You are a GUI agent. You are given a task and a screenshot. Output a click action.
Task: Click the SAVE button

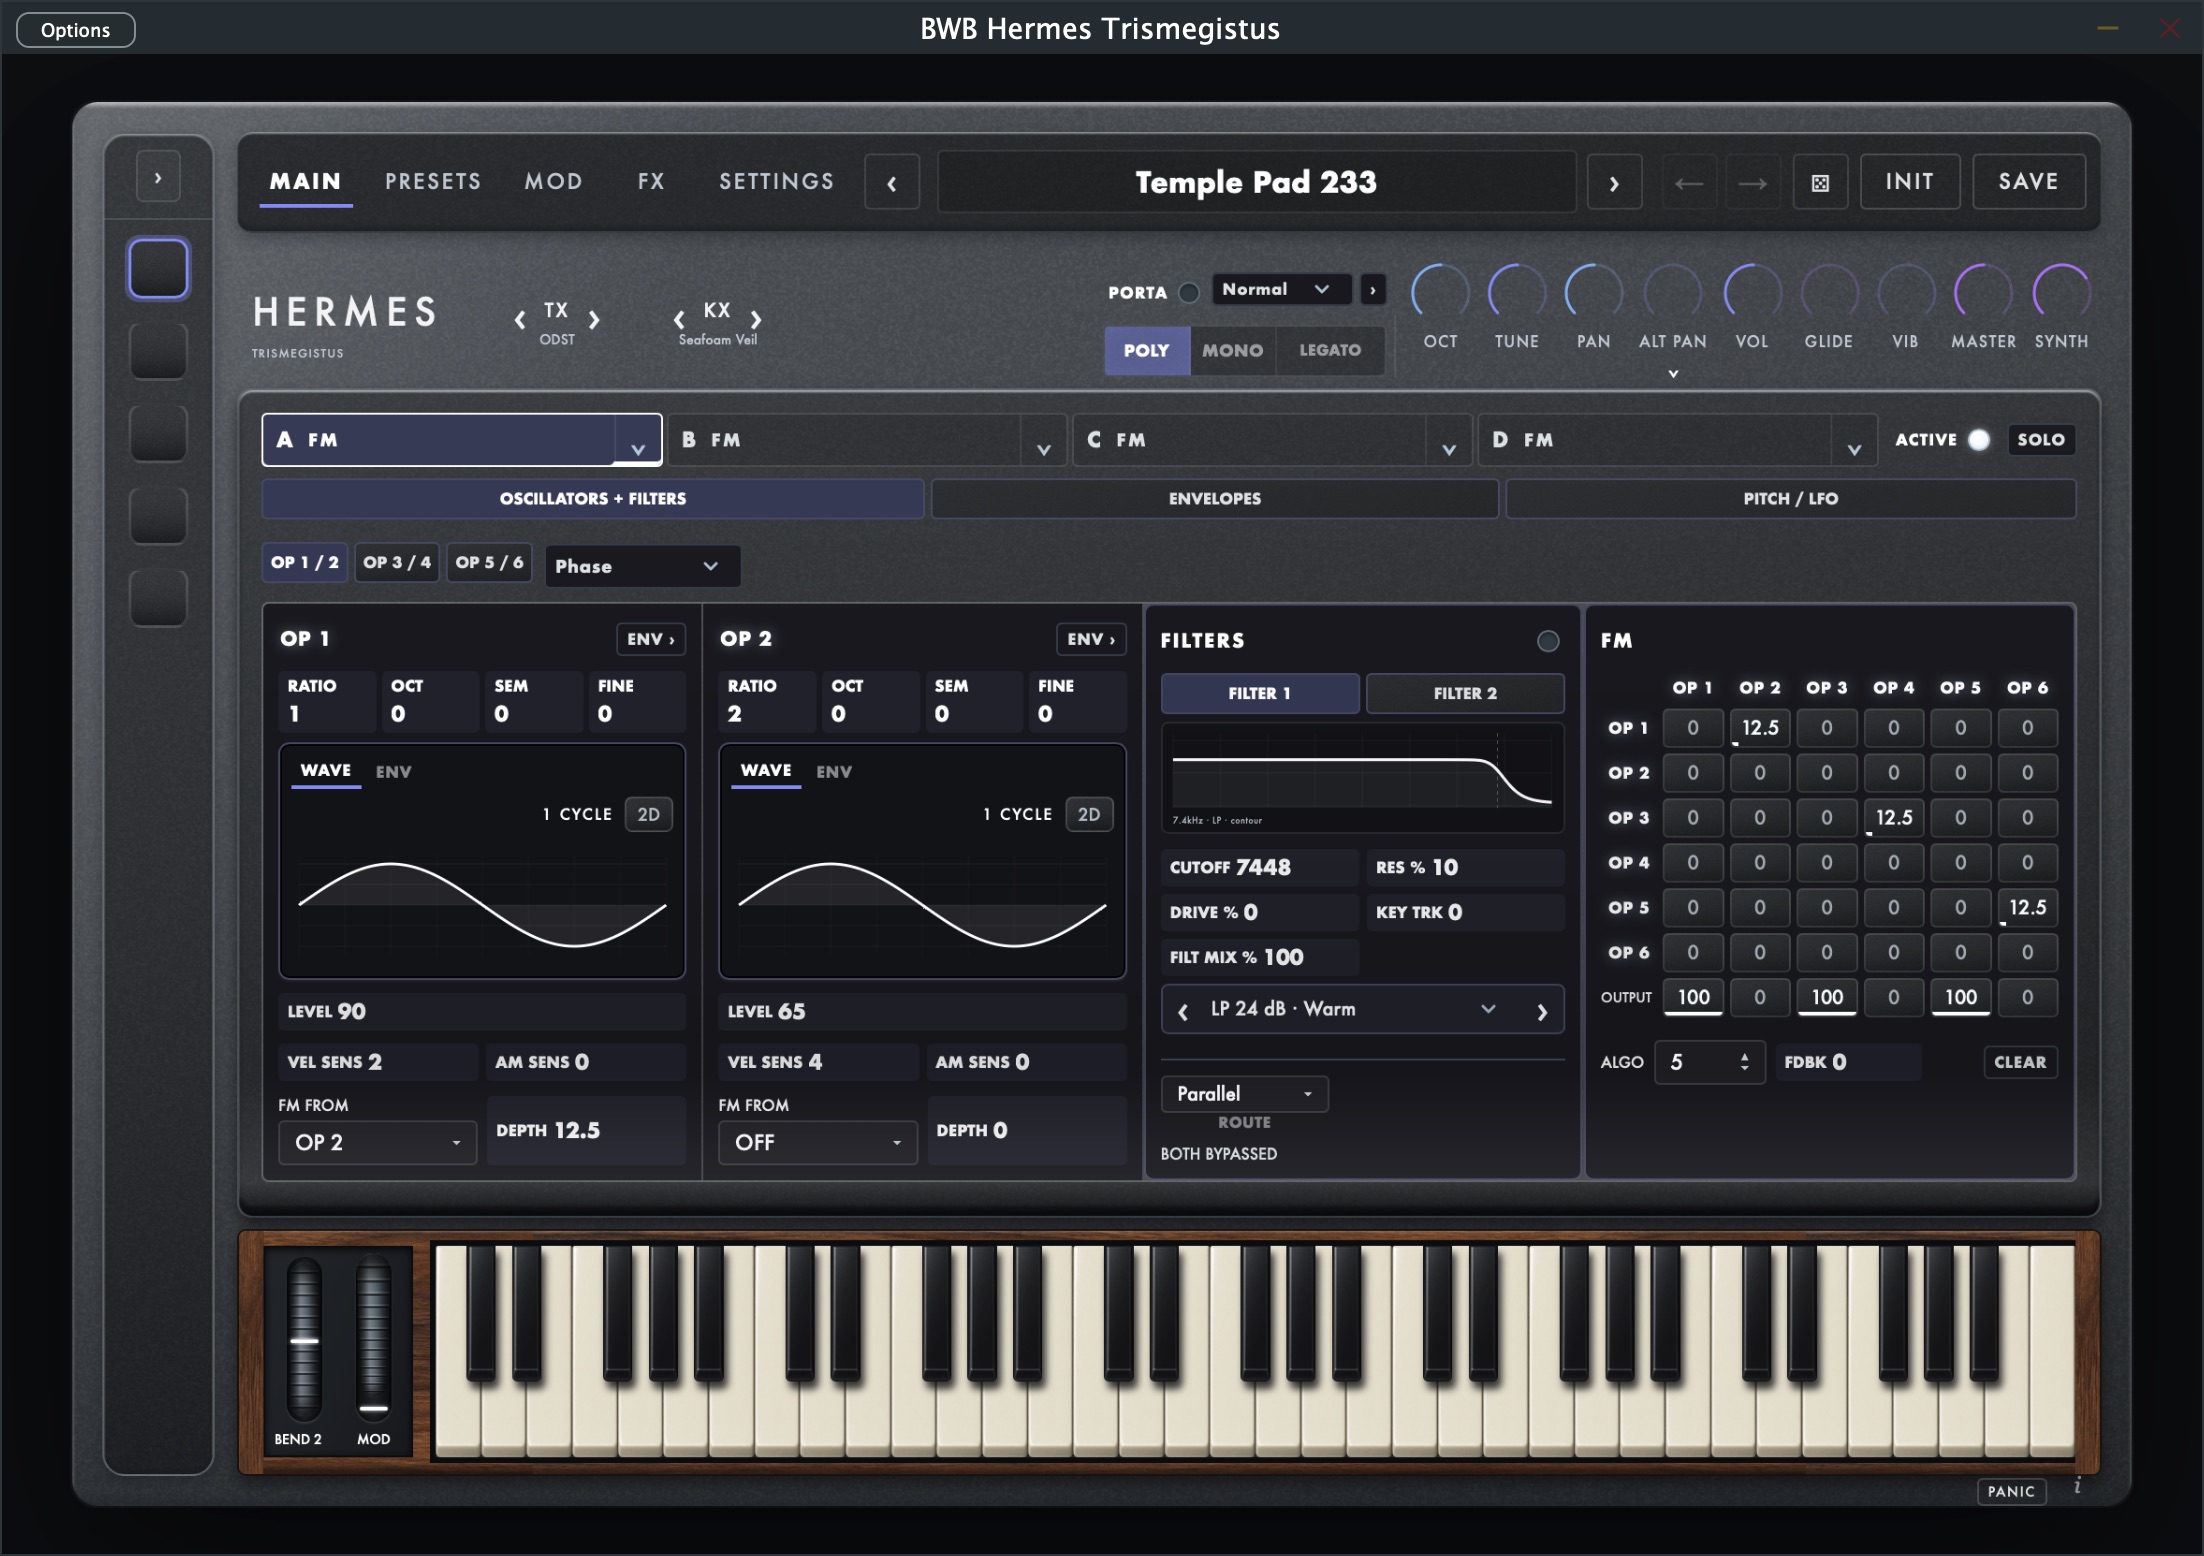click(x=2028, y=182)
